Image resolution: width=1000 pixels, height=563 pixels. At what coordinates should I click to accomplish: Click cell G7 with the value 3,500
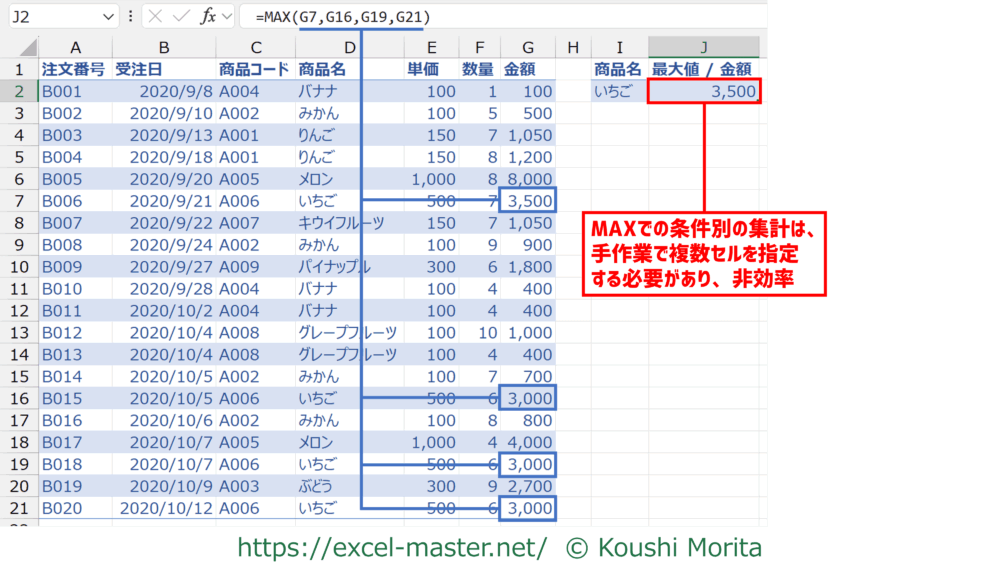coord(527,201)
